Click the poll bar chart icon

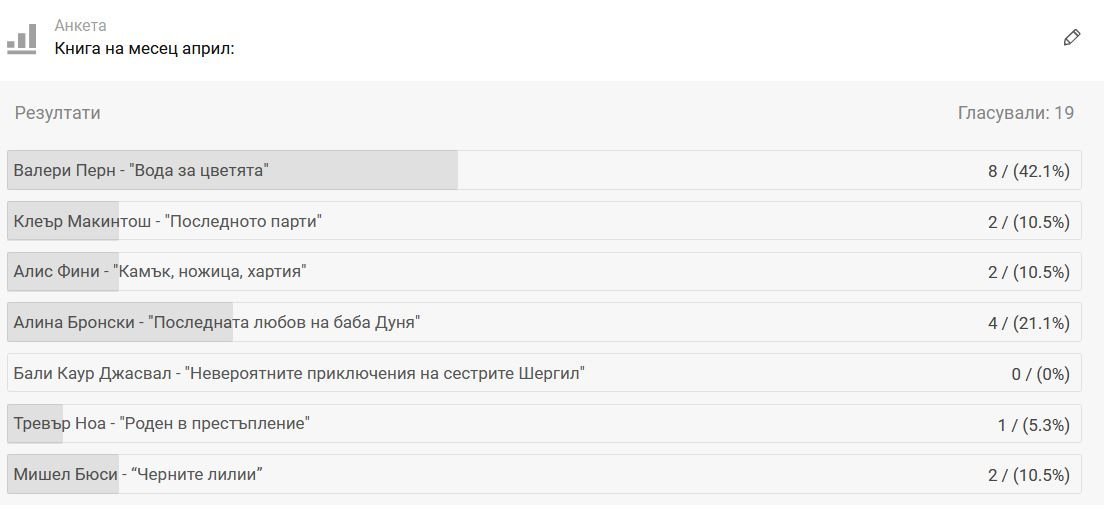[x=22, y=39]
